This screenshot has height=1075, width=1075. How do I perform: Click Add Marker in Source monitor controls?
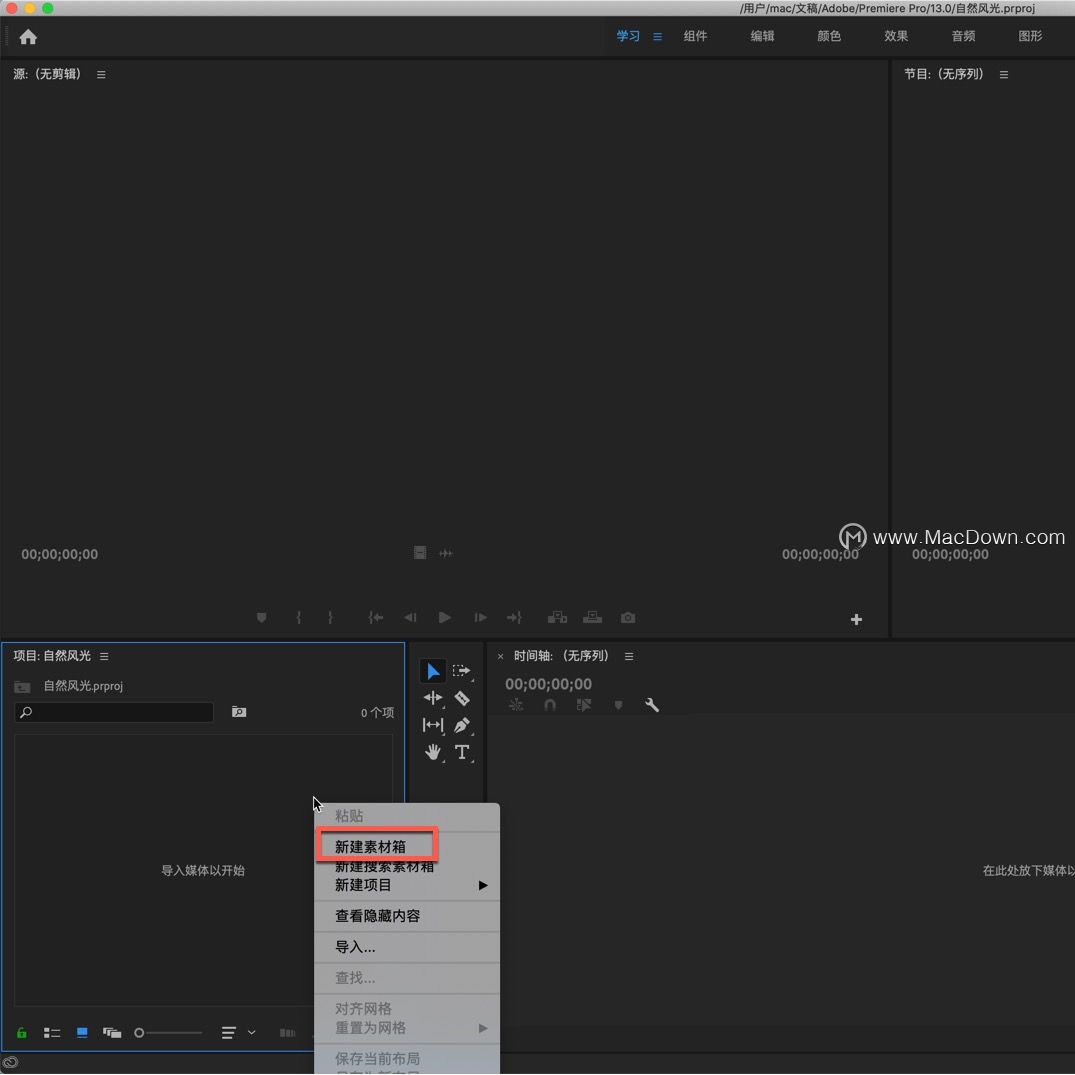coord(261,618)
